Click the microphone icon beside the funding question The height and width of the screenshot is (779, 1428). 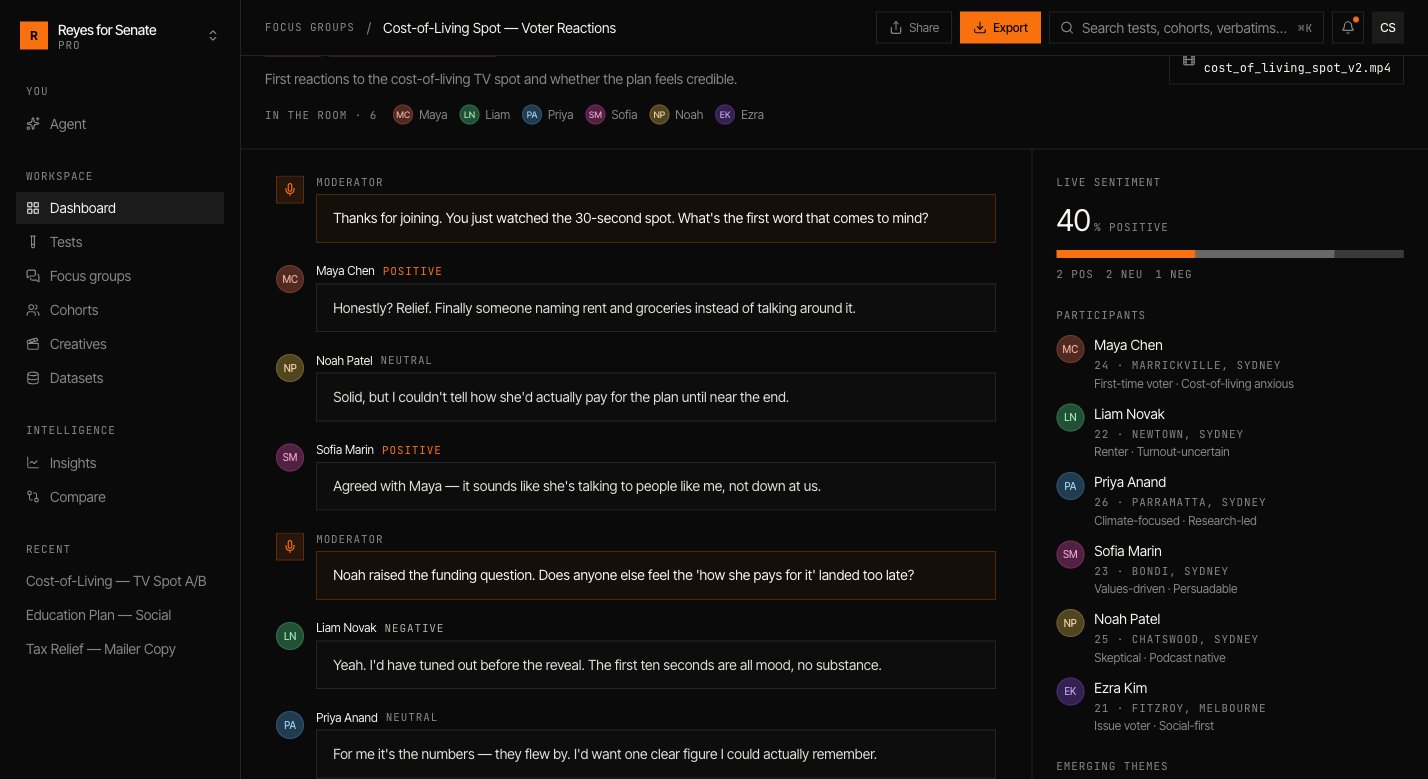pyautogui.click(x=290, y=546)
